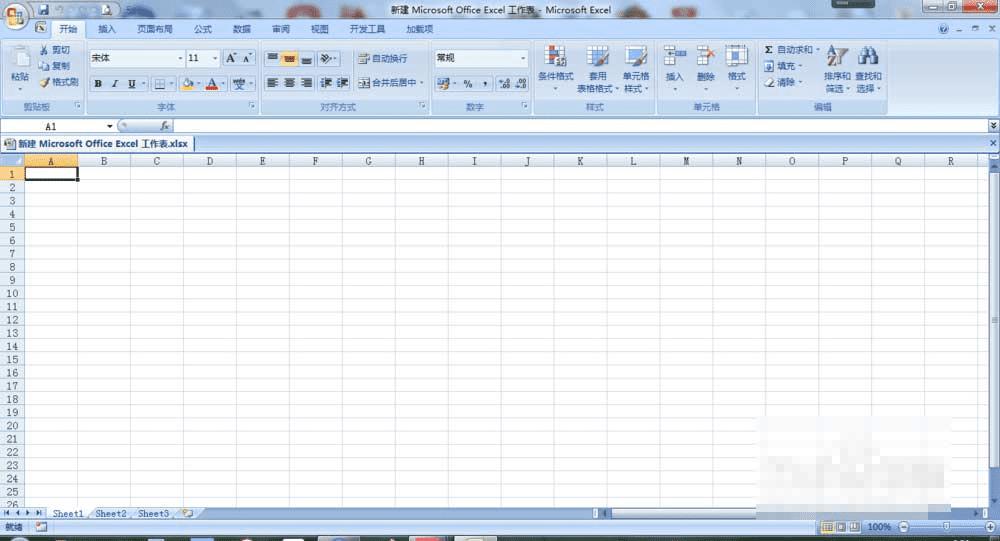Open Find and Select (查找和选择)
This screenshot has height=541, width=1000.
868,69
